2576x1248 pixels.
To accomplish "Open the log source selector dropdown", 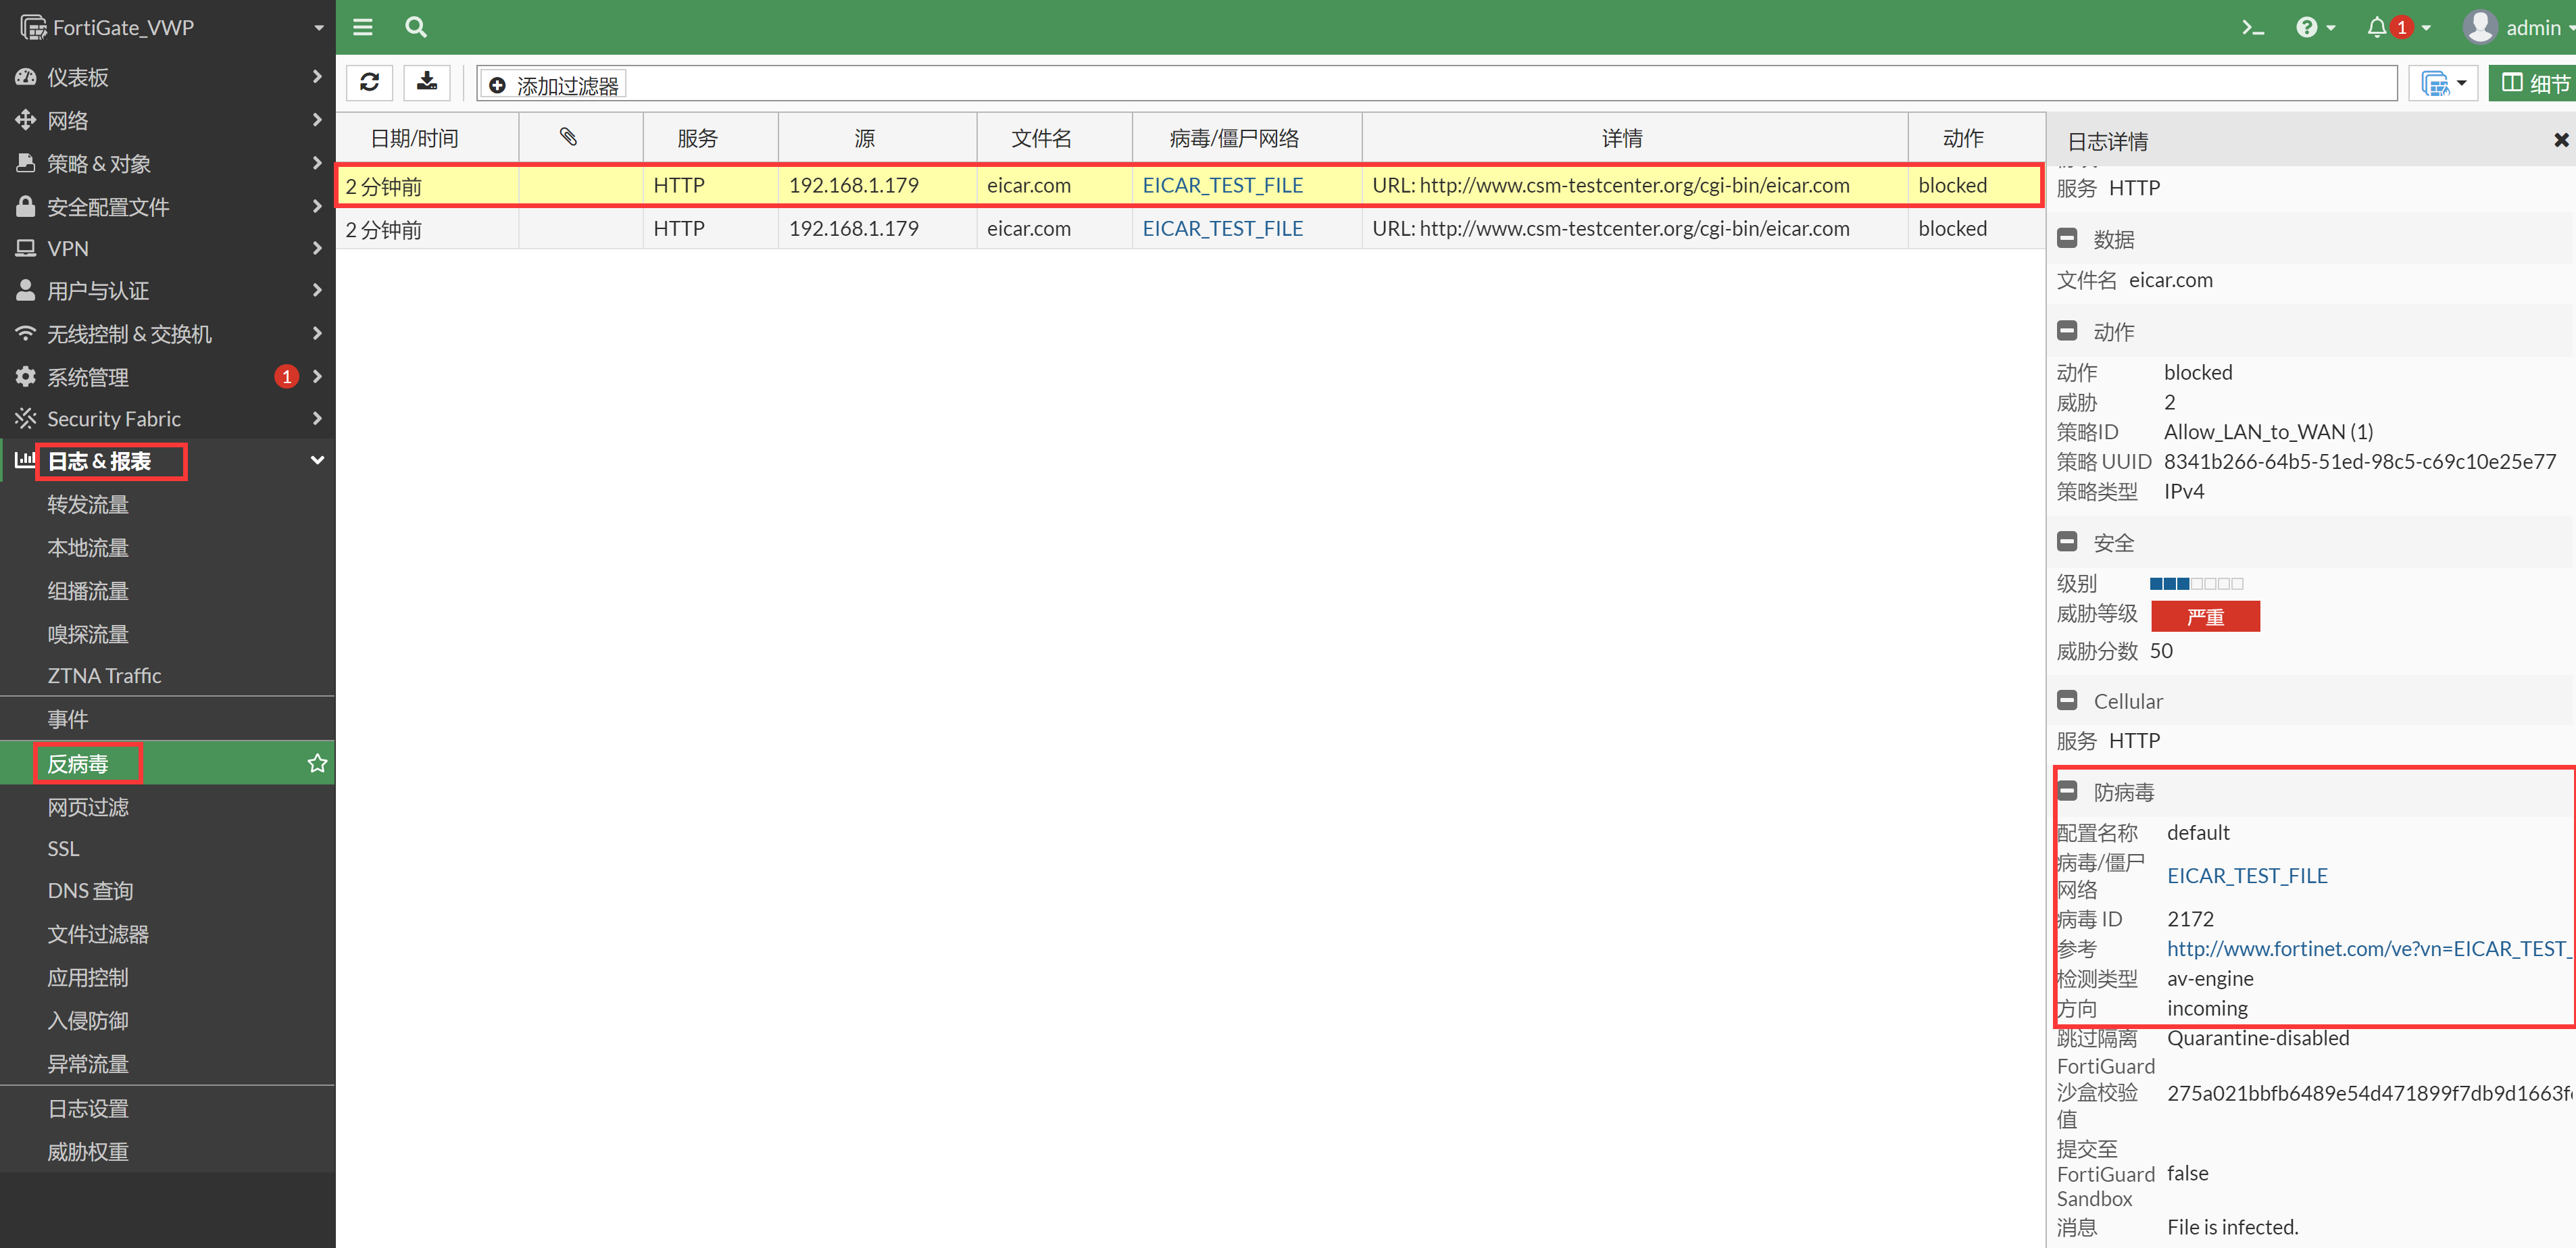I will 2443,84.
